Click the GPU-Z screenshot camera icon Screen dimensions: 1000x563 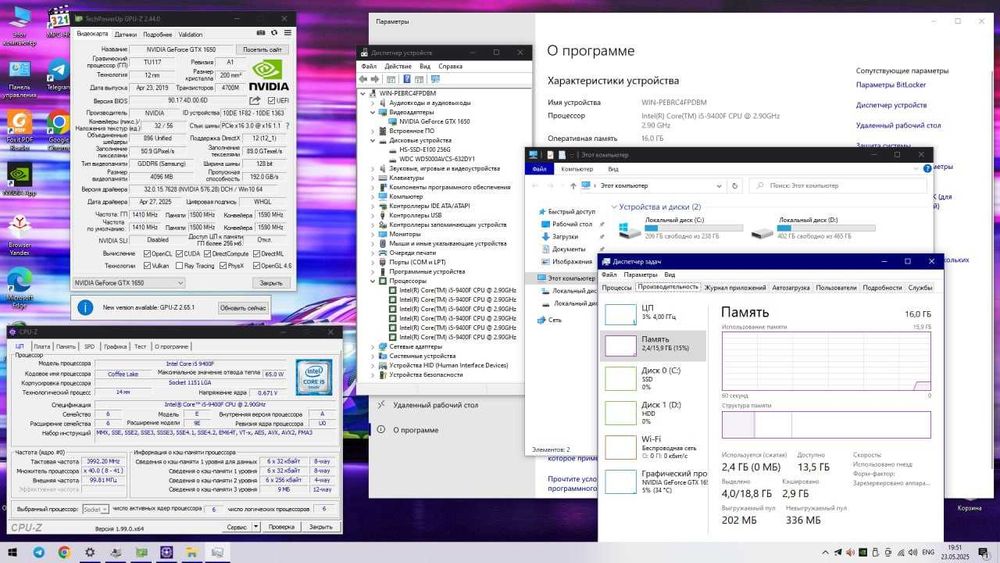(260, 33)
